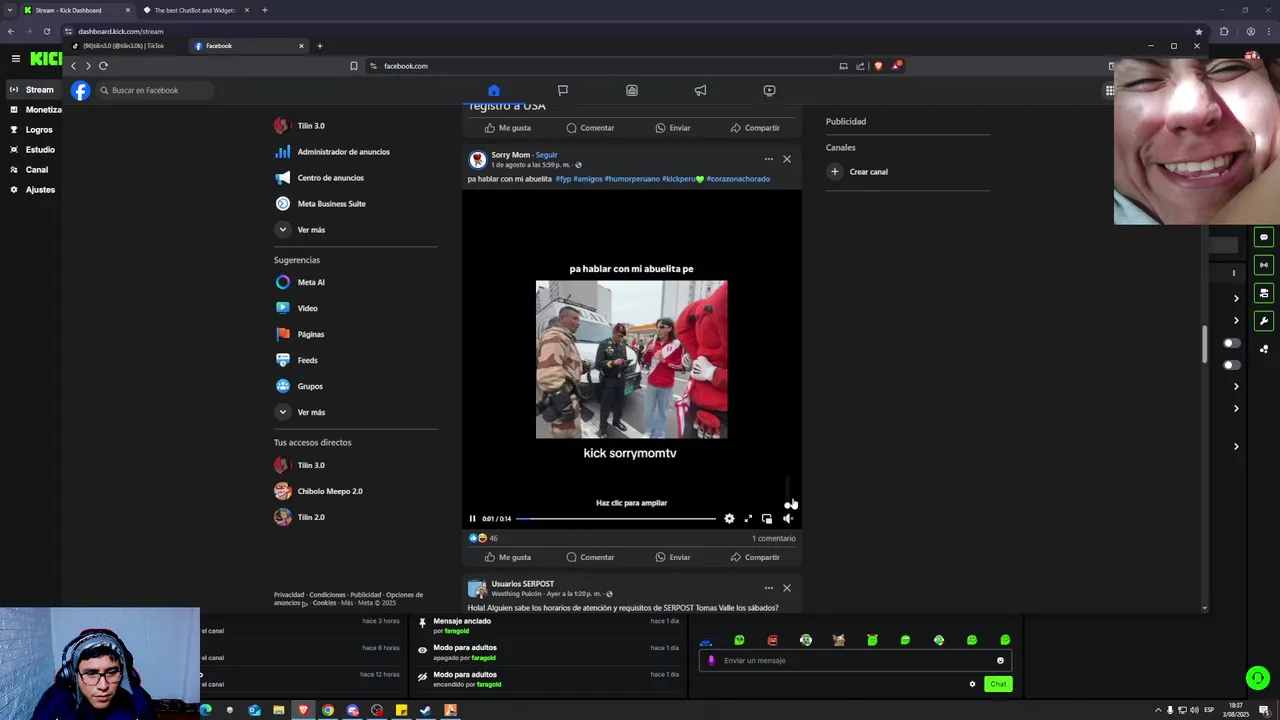
Task: Expand the video to fullscreen
Action: coord(748,518)
